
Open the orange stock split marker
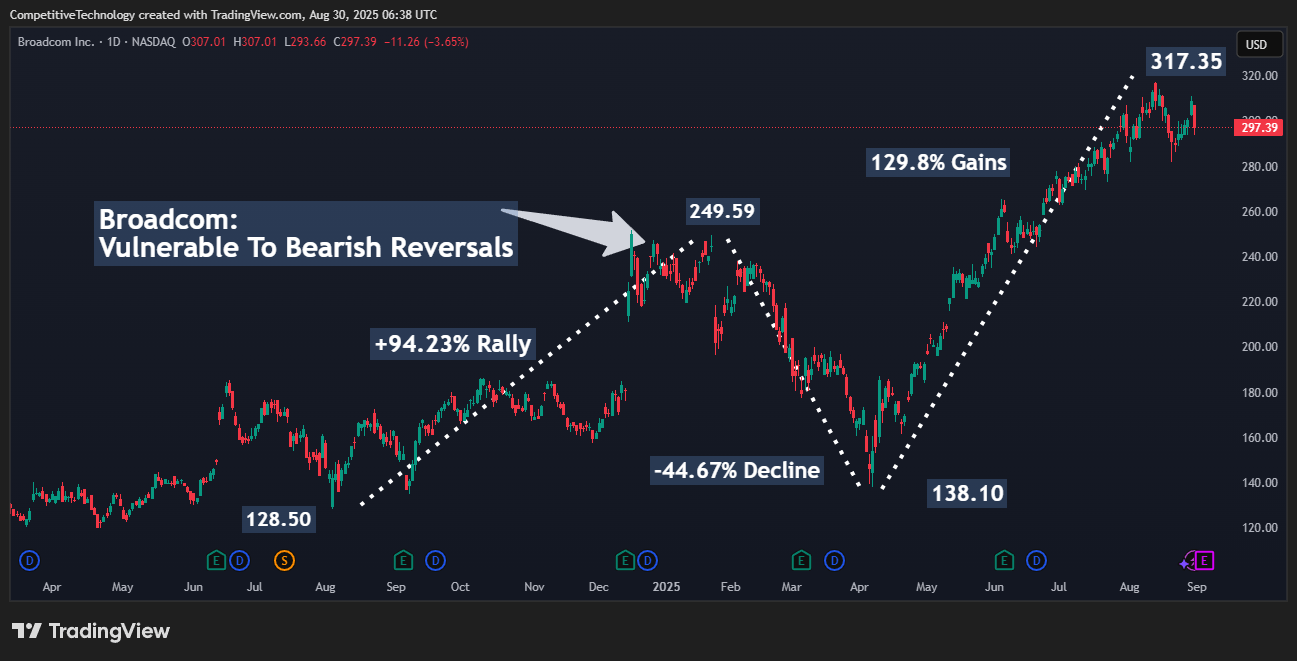[x=284, y=560]
